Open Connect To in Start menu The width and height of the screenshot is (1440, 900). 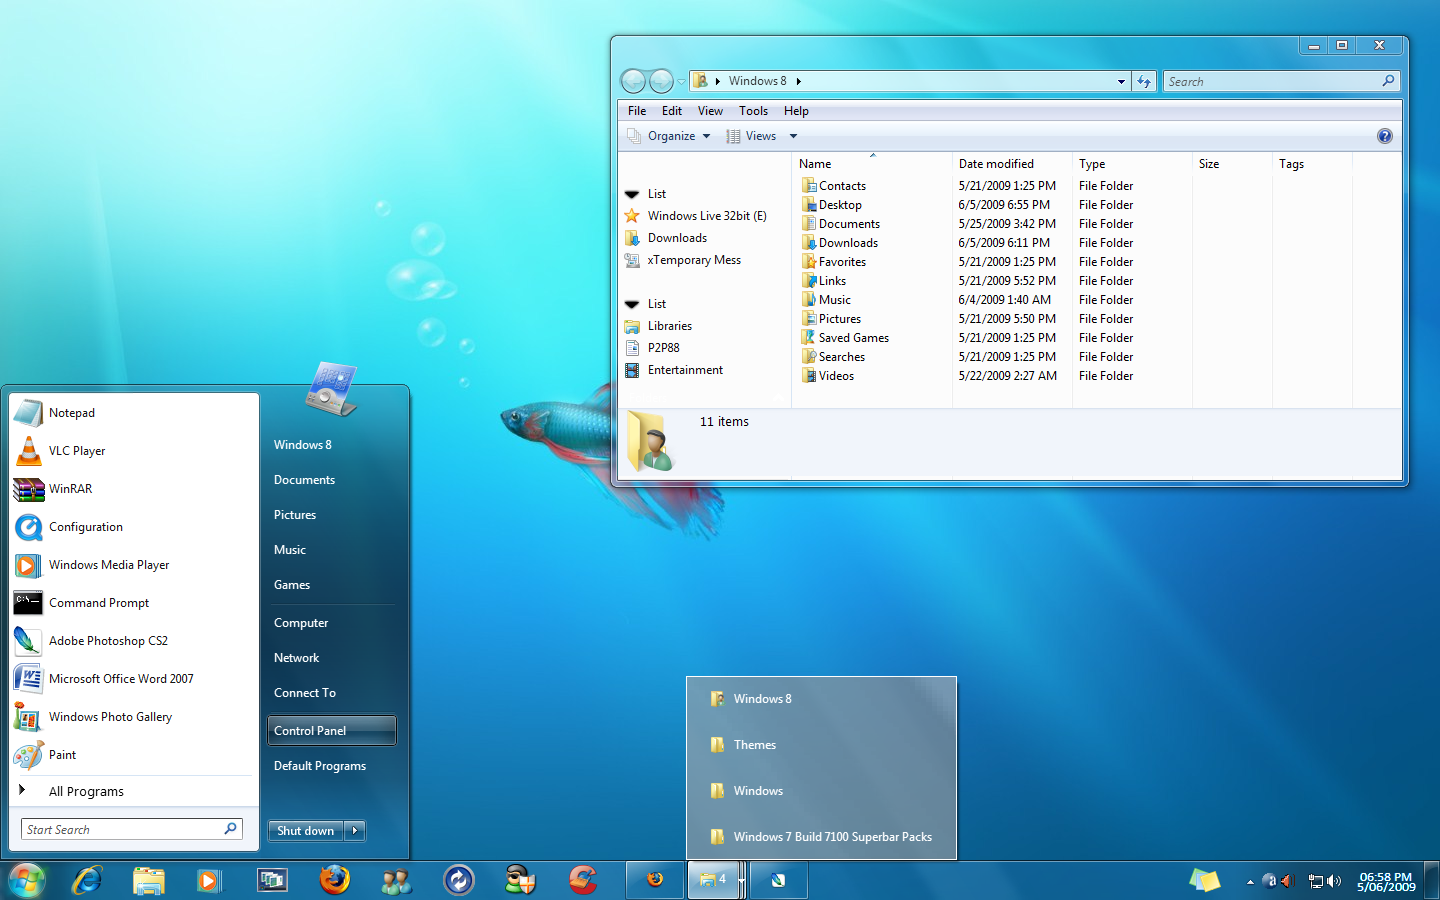click(x=332, y=693)
